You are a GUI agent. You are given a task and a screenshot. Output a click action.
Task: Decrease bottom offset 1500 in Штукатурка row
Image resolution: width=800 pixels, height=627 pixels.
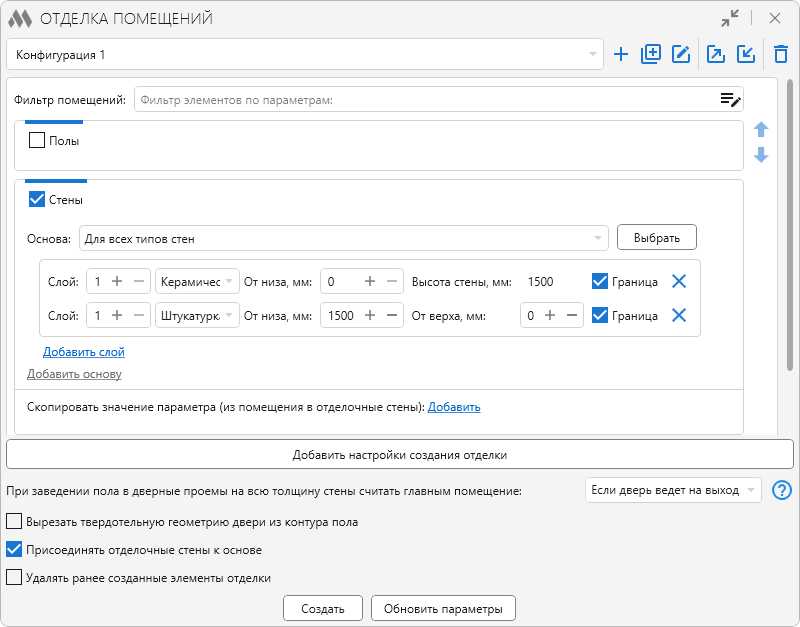point(391,315)
